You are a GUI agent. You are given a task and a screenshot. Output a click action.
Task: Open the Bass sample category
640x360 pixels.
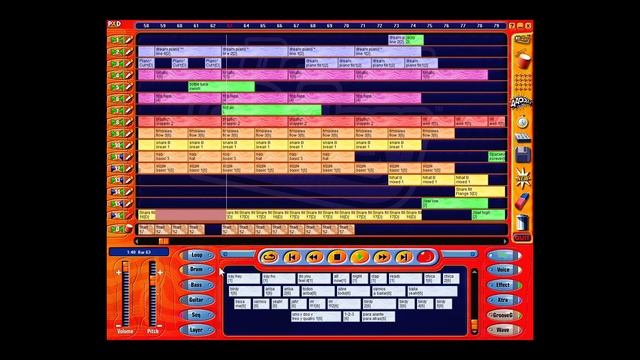[x=197, y=285]
